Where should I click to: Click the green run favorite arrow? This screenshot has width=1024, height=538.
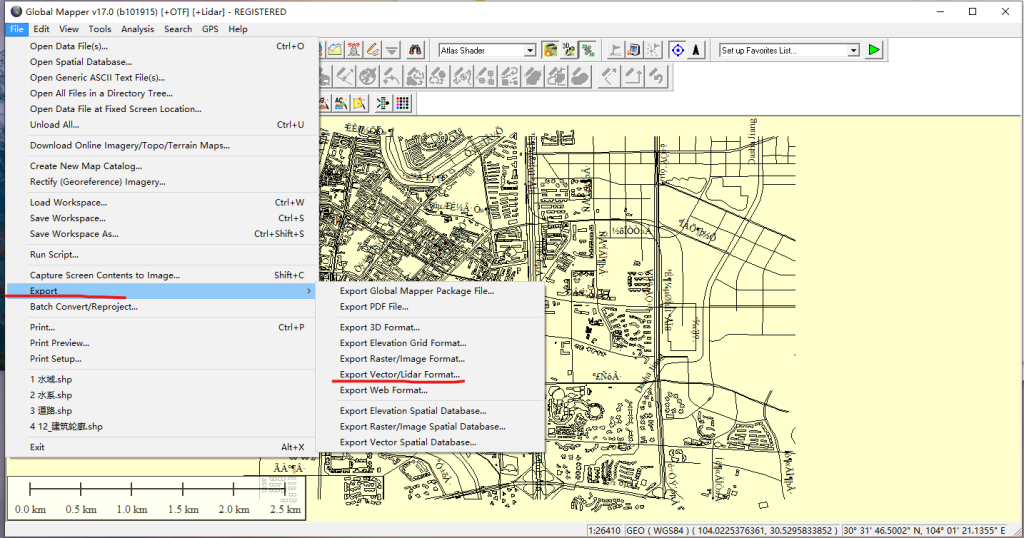(875, 50)
